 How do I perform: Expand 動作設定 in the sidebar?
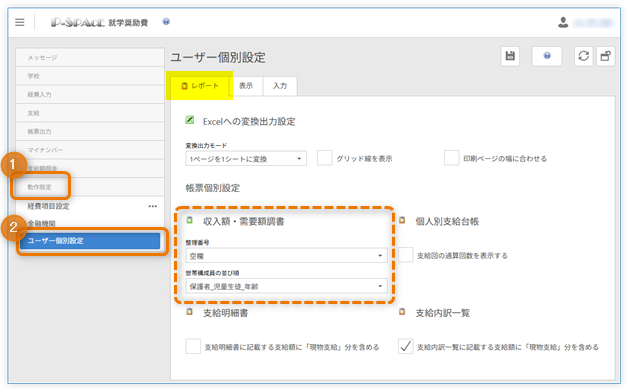click(x=90, y=187)
